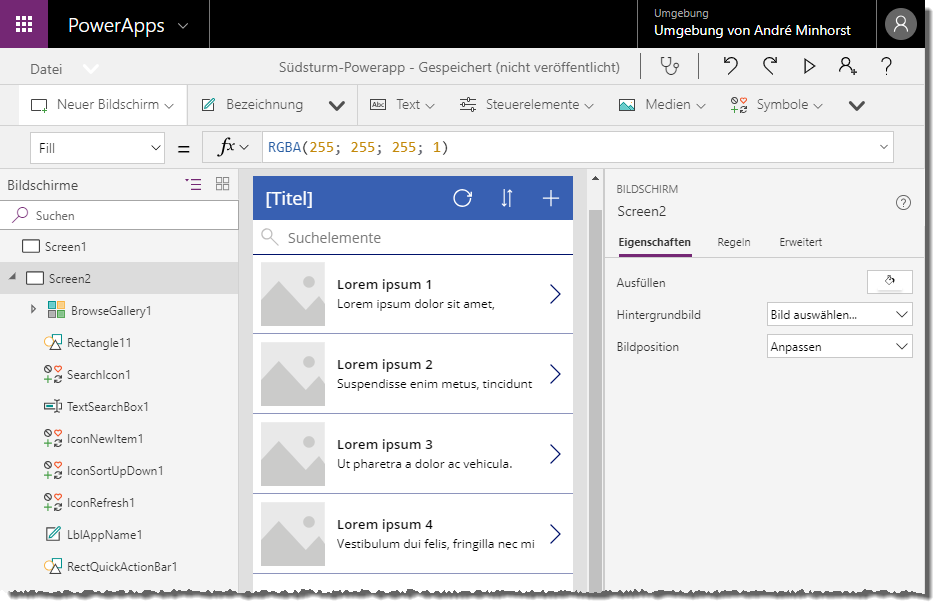Click the Share user icon
The height and width of the screenshot is (611, 940).
848,67
